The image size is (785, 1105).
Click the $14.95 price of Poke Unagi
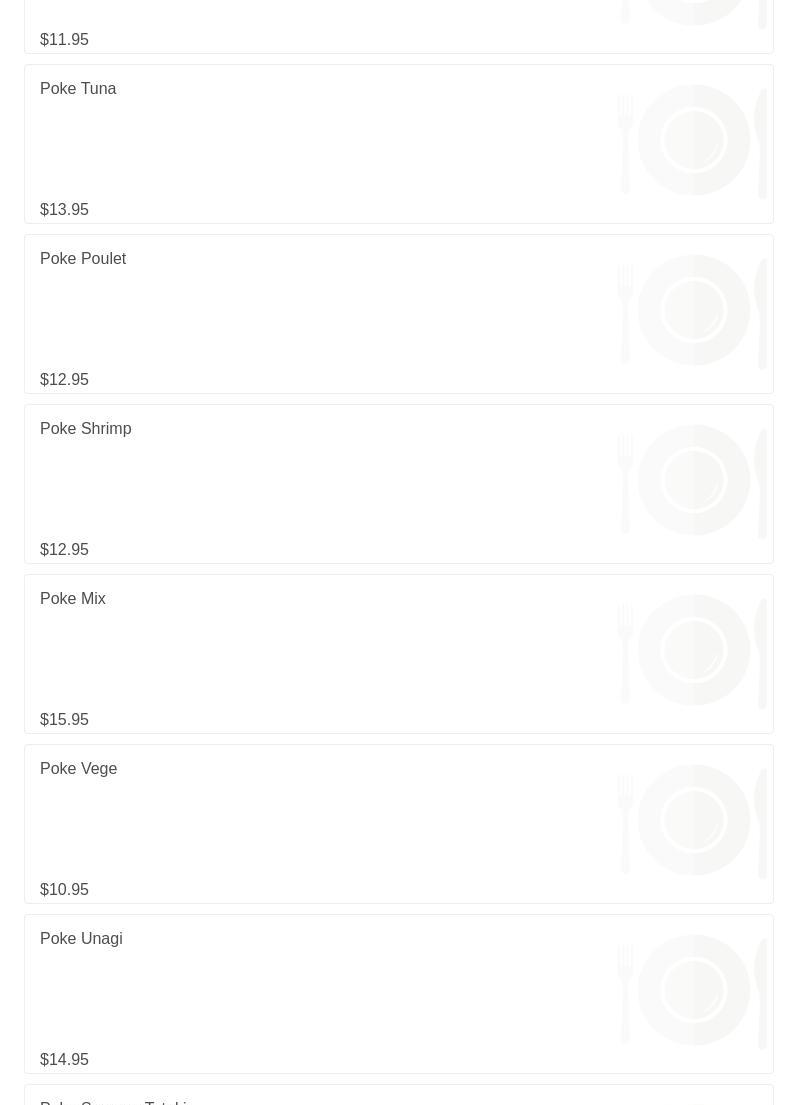point(64,1060)
